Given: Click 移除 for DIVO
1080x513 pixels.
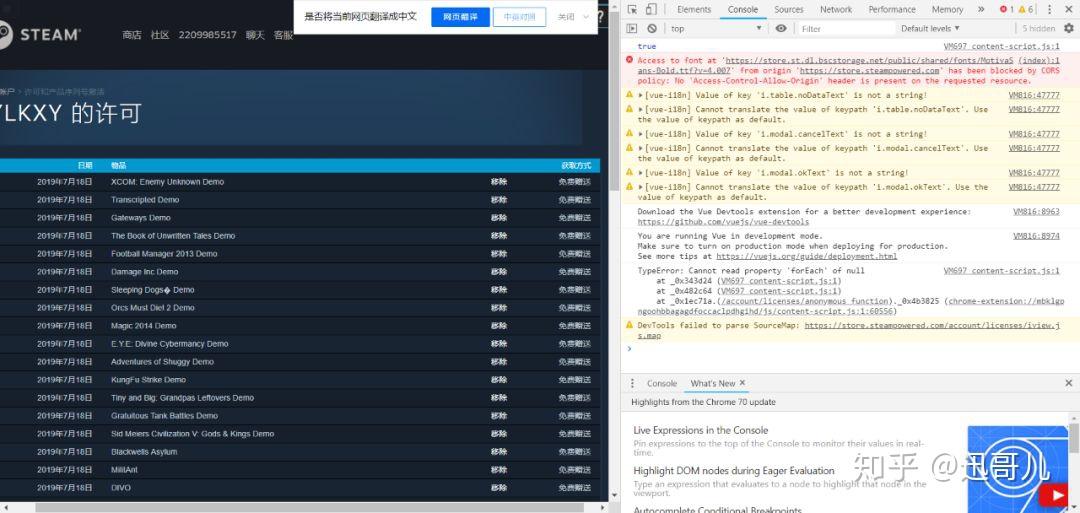Looking at the screenshot, I should tap(499, 488).
